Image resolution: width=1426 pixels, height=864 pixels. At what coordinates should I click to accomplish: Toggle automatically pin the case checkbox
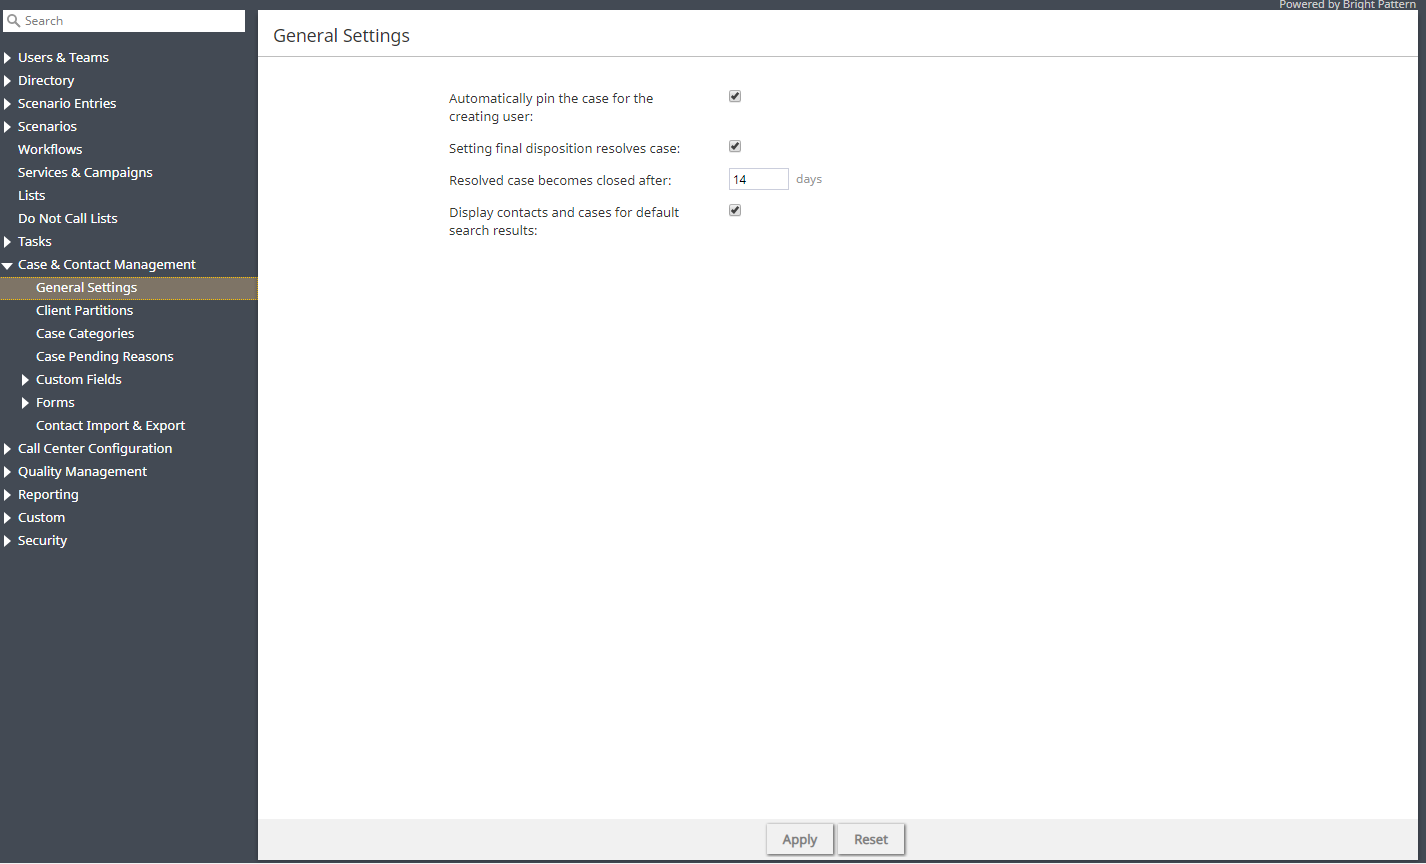[x=735, y=97]
